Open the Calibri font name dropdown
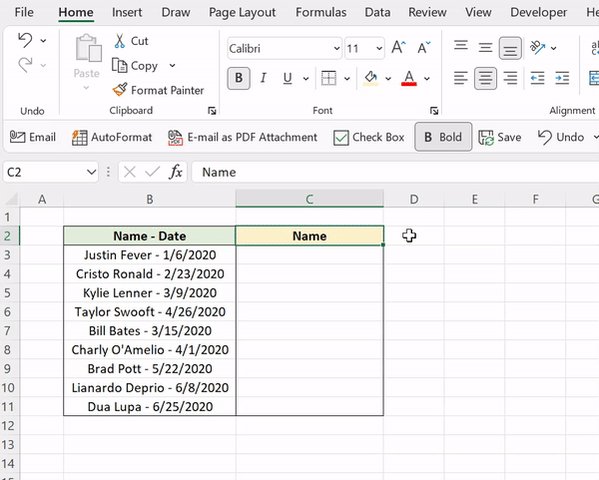The image size is (599, 480). tap(337, 49)
